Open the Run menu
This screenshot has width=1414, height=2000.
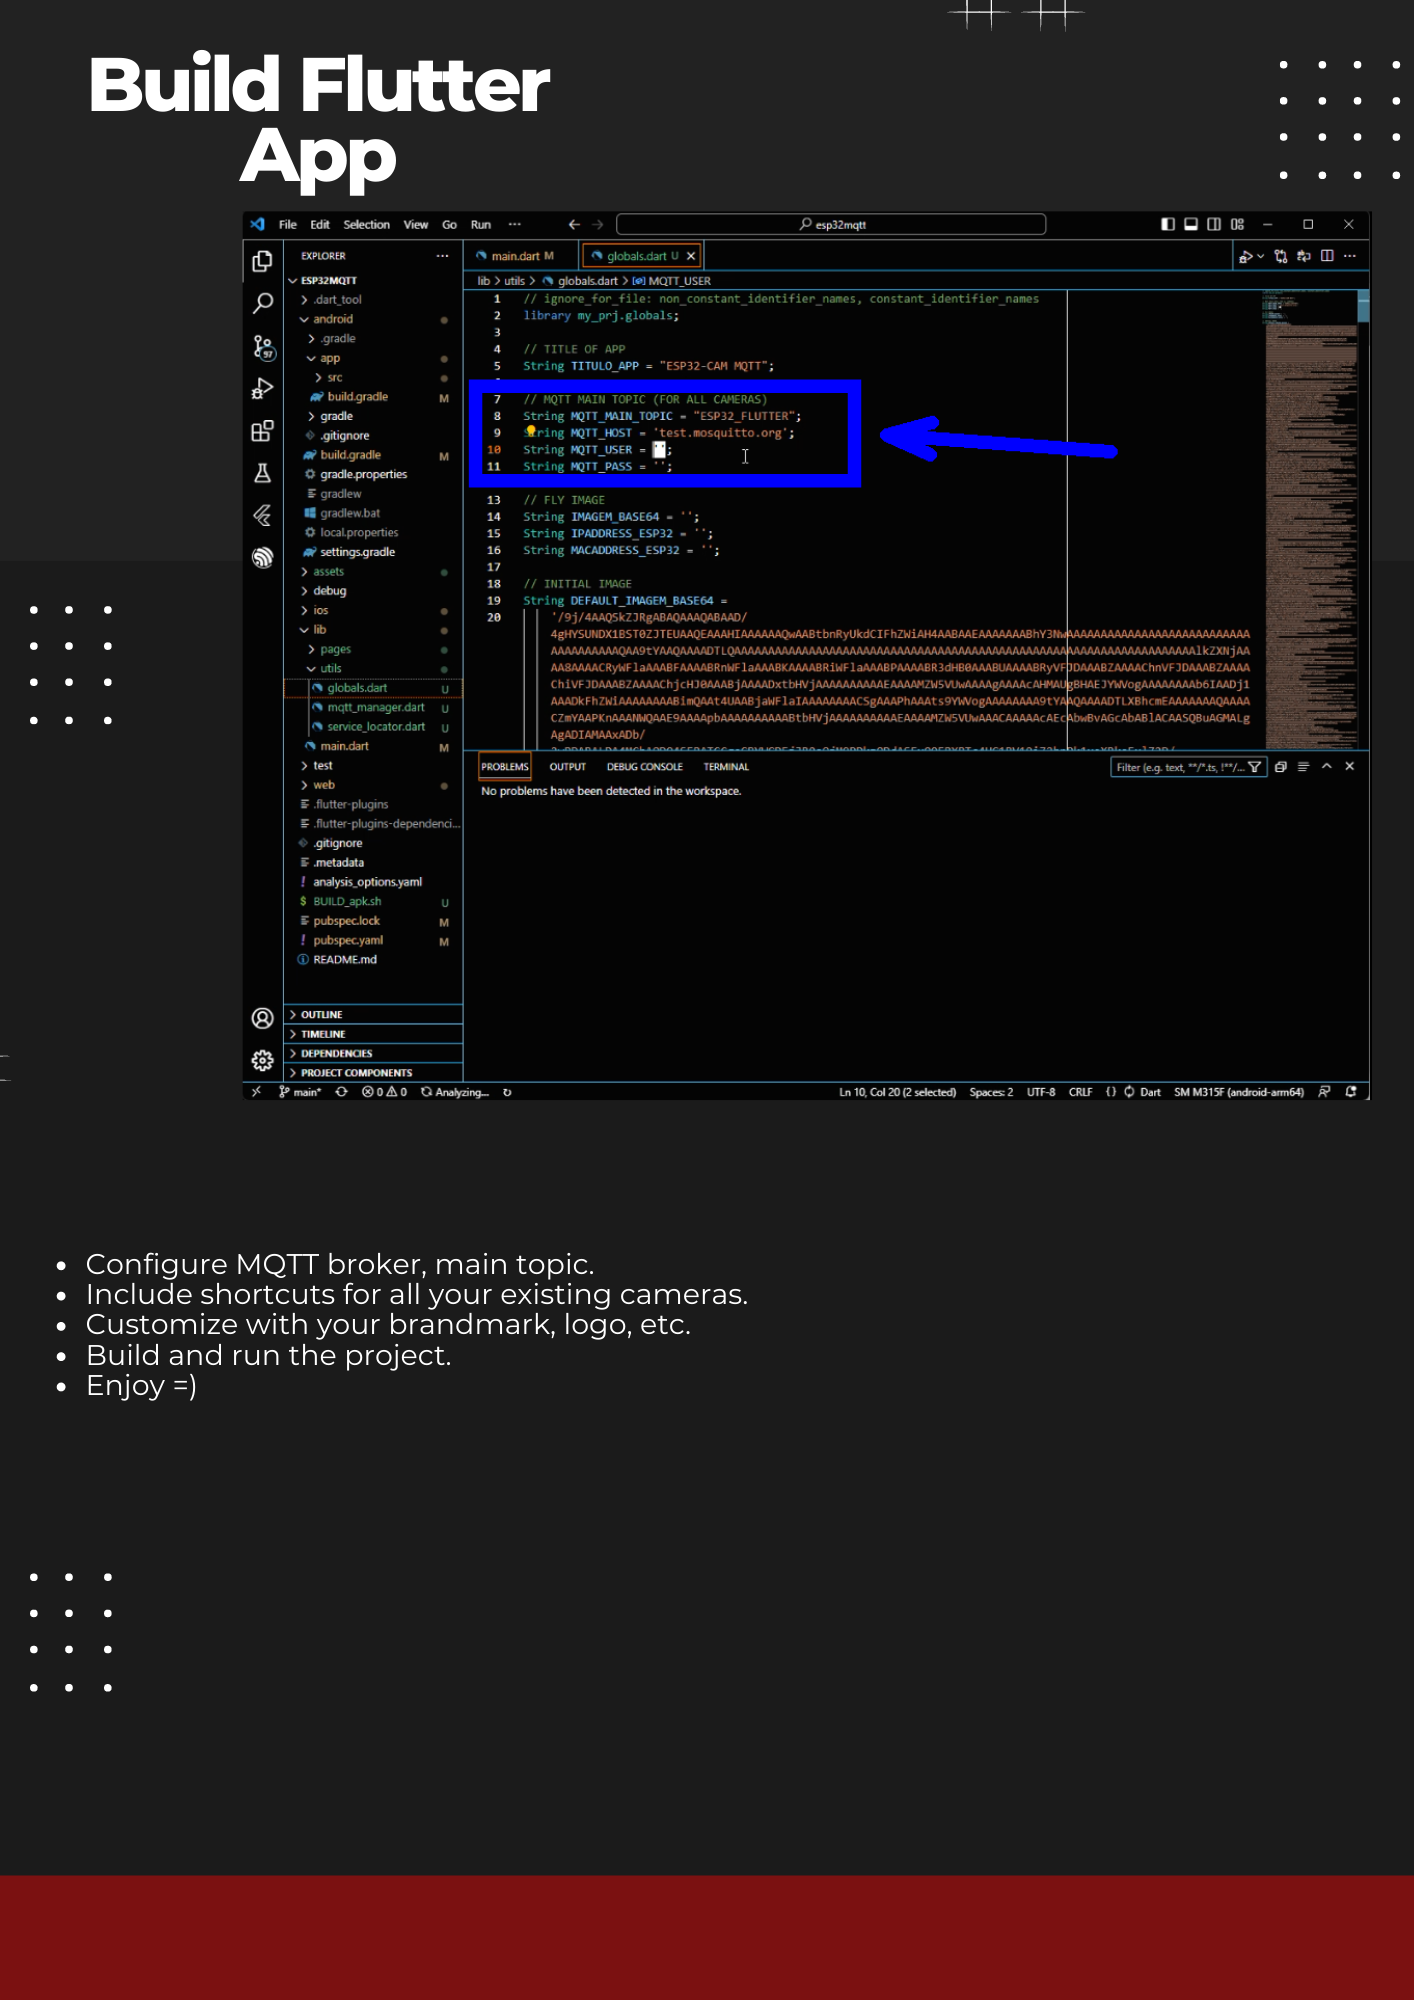point(481,225)
